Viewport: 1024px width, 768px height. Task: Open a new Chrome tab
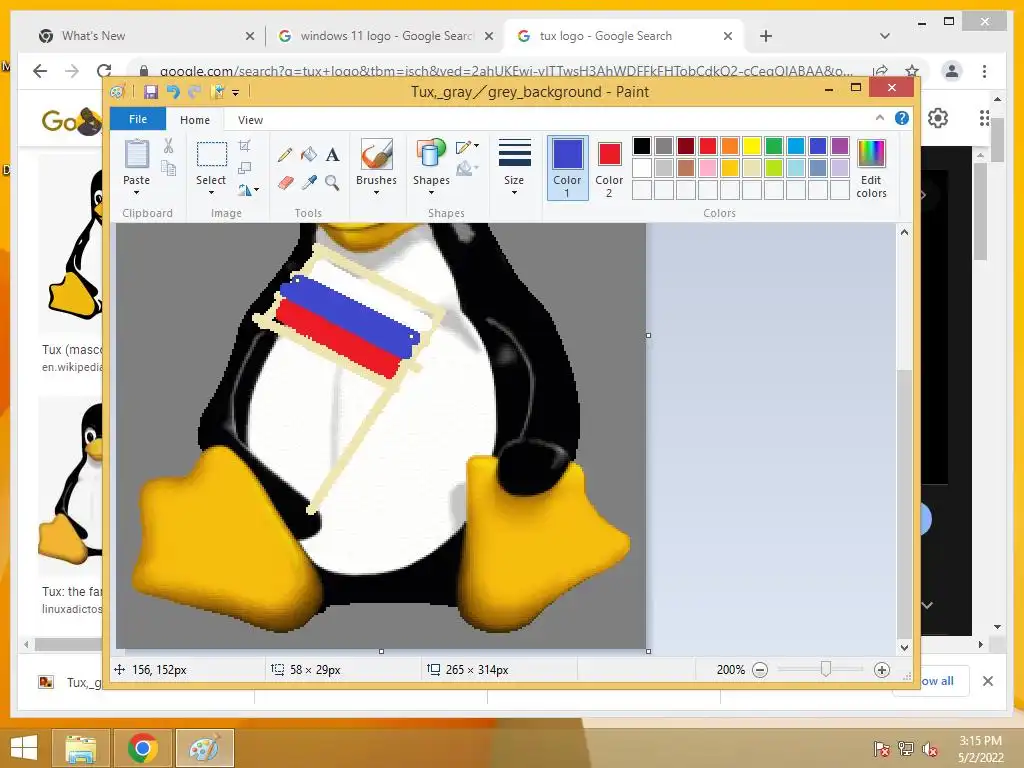(766, 36)
